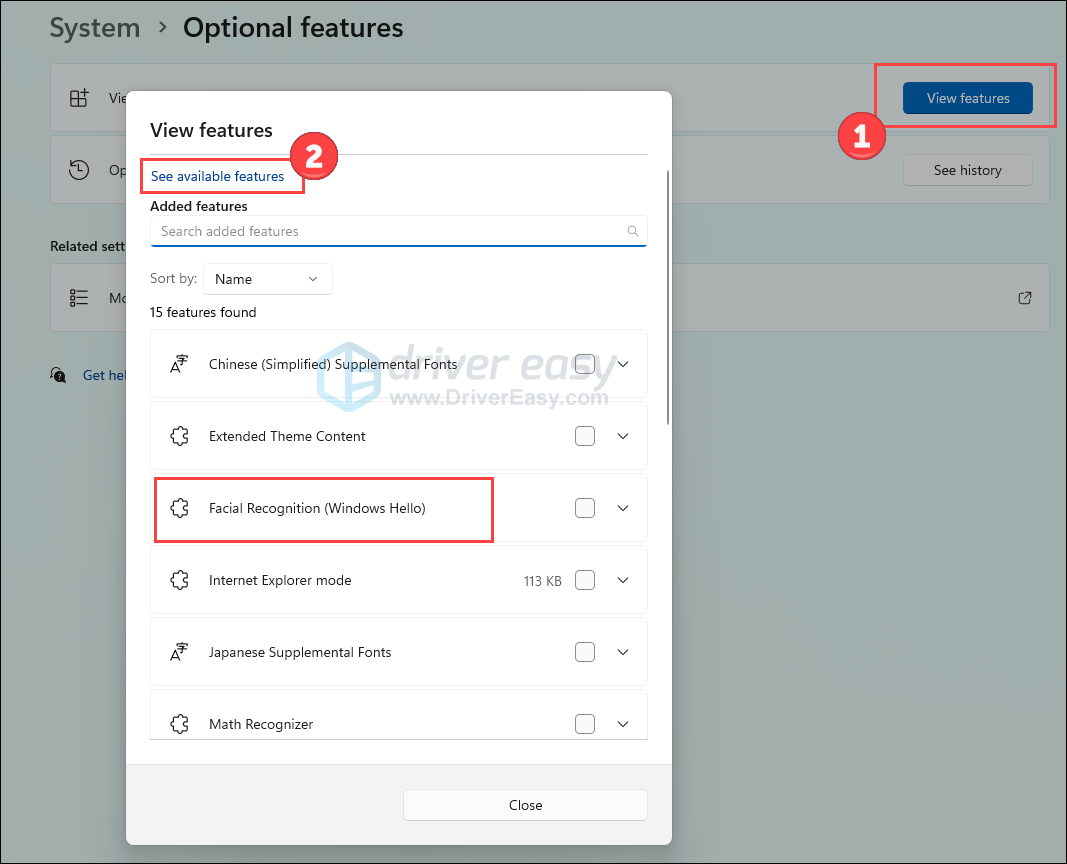Click the search magnifier icon in added features
Image resolution: width=1067 pixels, height=864 pixels.
pos(632,231)
